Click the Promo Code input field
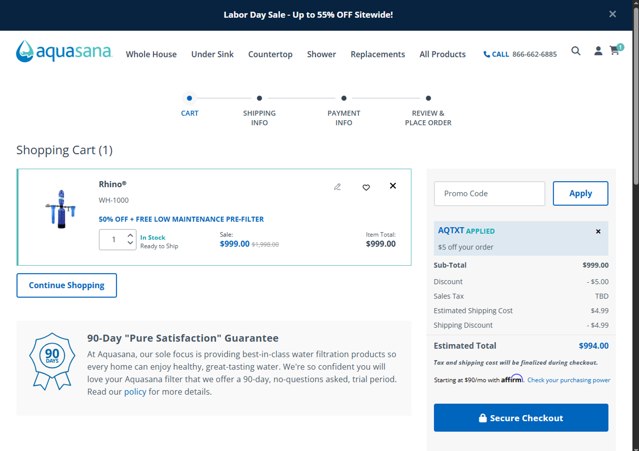The image size is (639, 451). coord(489,194)
